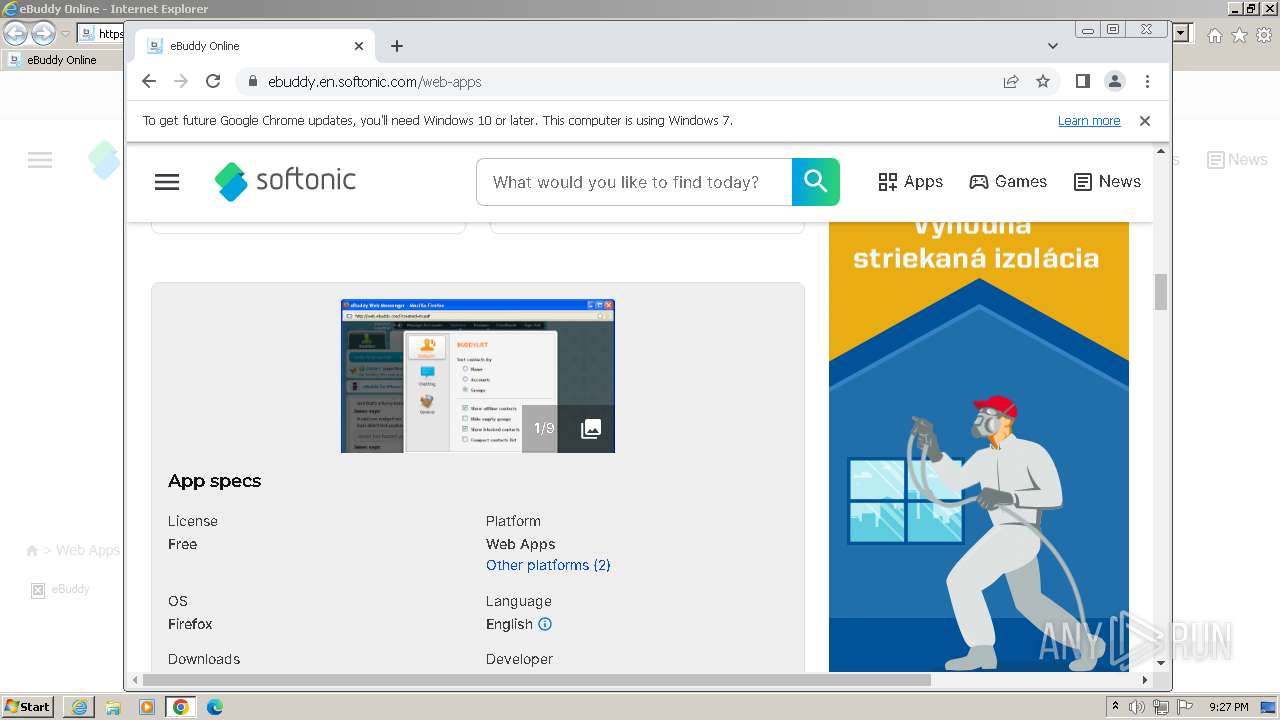Click Chrome's forward arrow

click(x=181, y=82)
